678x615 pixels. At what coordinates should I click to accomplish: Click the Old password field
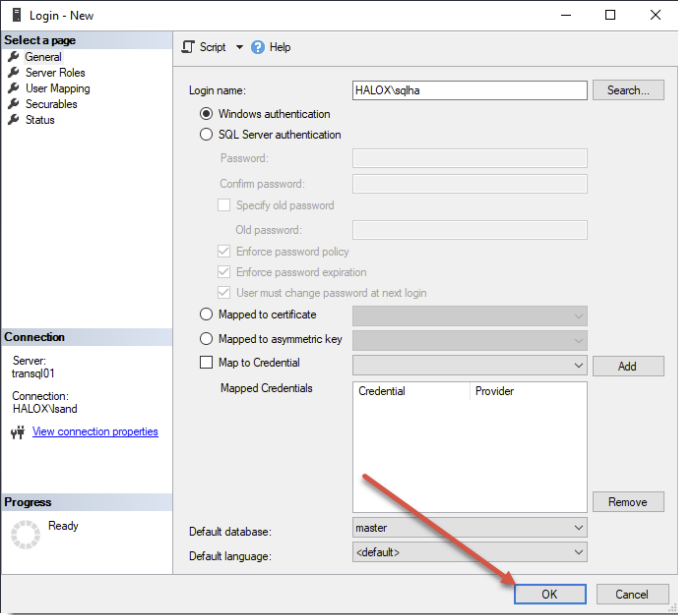click(470, 230)
